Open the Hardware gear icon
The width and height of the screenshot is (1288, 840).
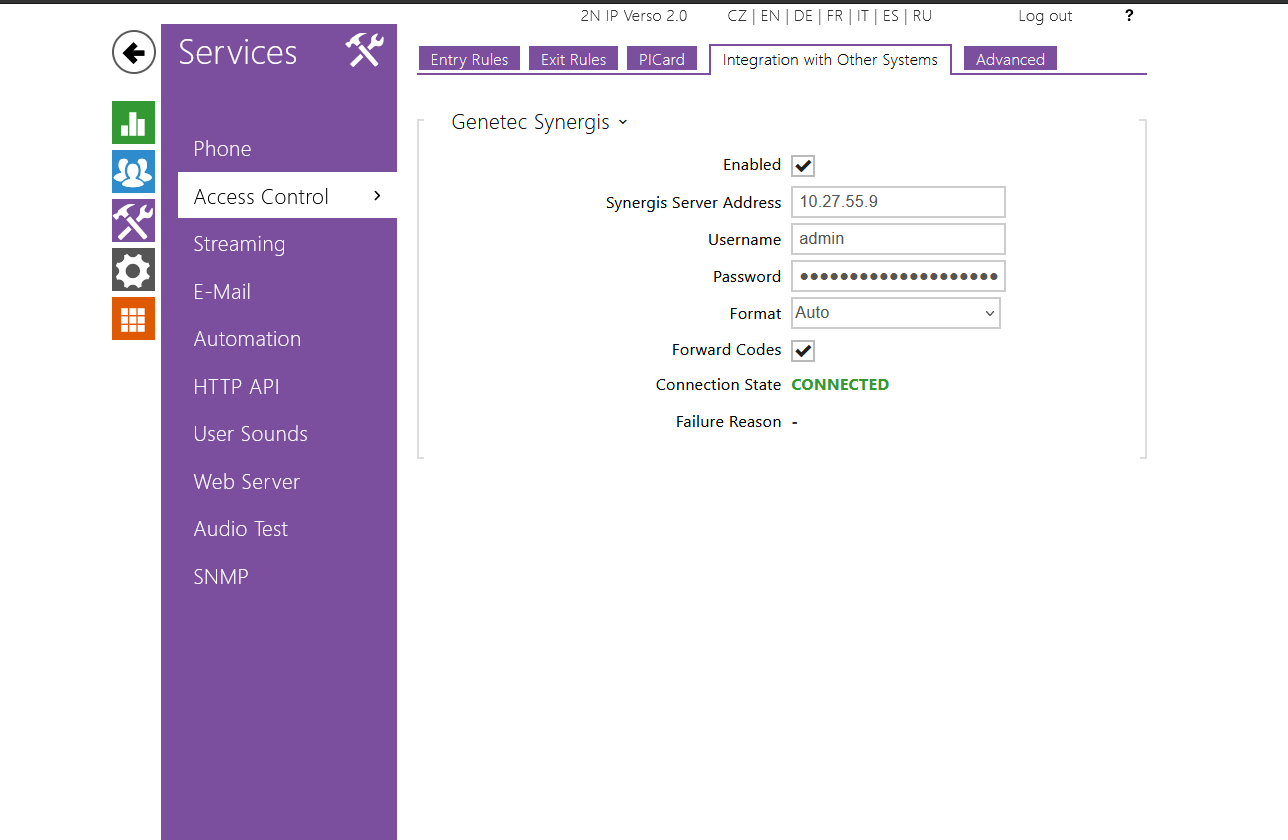coord(133,270)
